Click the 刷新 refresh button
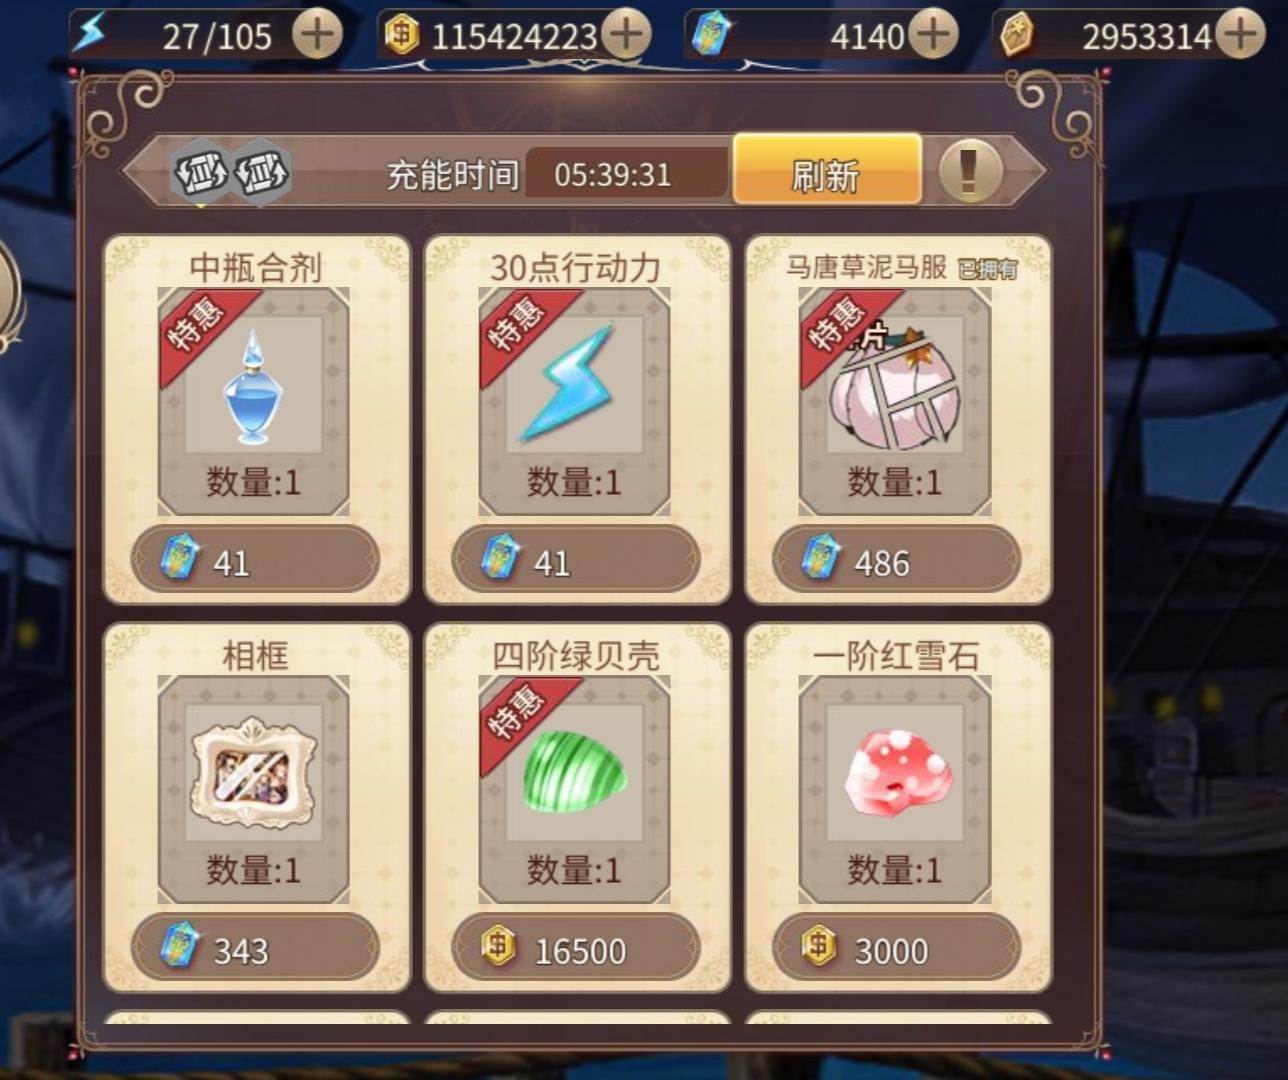This screenshot has width=1288, height=1080. [x=827, y=169]
